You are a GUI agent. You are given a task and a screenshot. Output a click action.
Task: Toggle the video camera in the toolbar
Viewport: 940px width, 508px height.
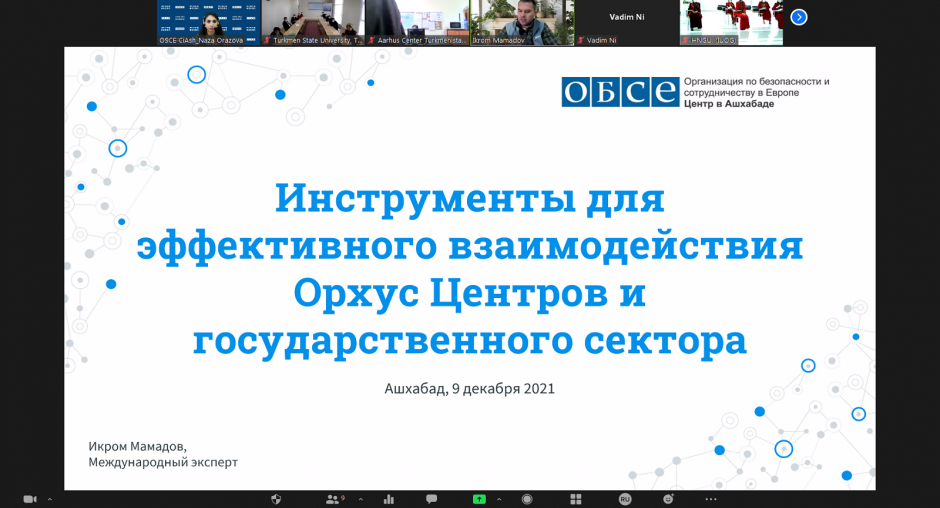[x=29, y=499]
